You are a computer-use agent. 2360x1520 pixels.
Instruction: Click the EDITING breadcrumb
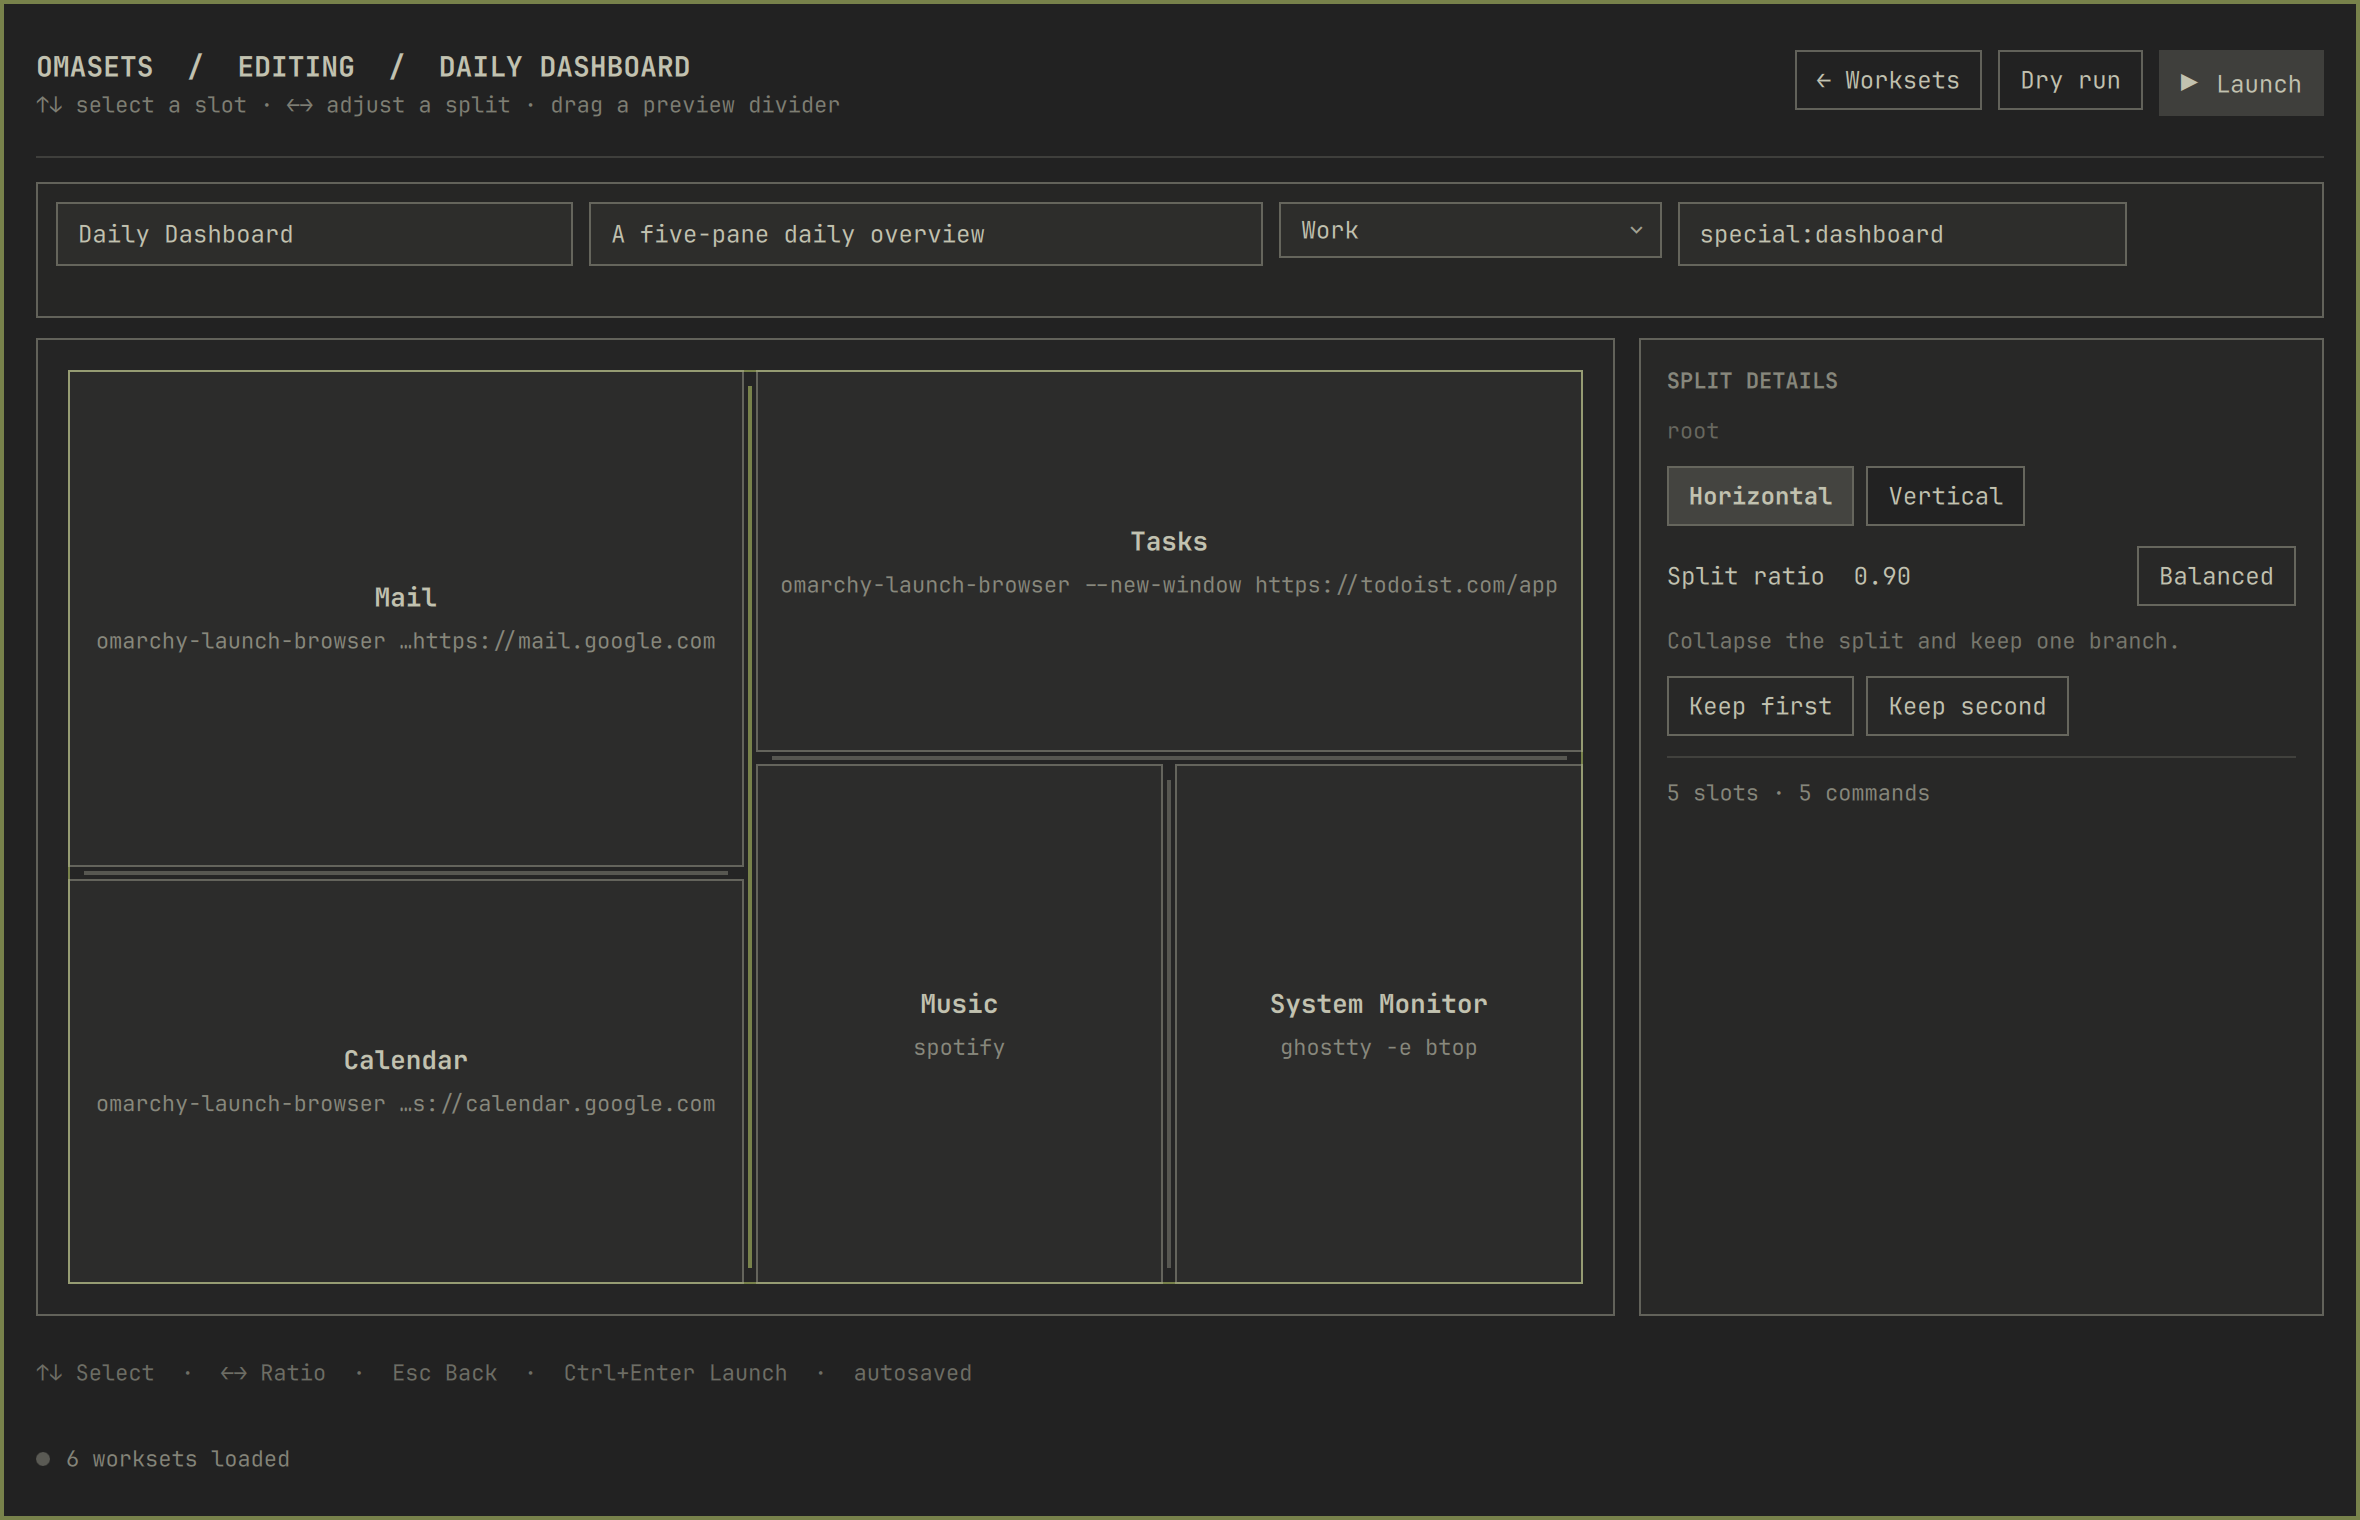click(x=296, y=67)
